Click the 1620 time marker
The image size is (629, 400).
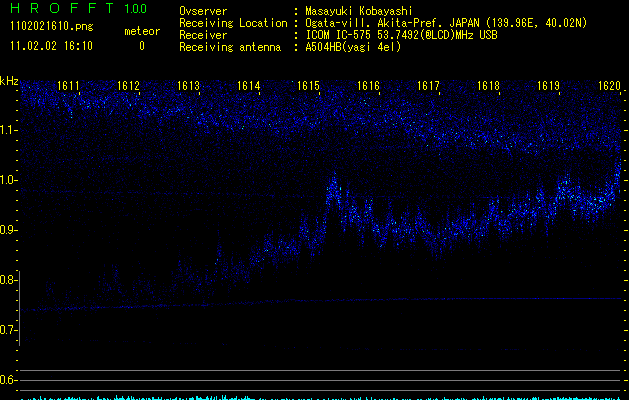(609, 87)
